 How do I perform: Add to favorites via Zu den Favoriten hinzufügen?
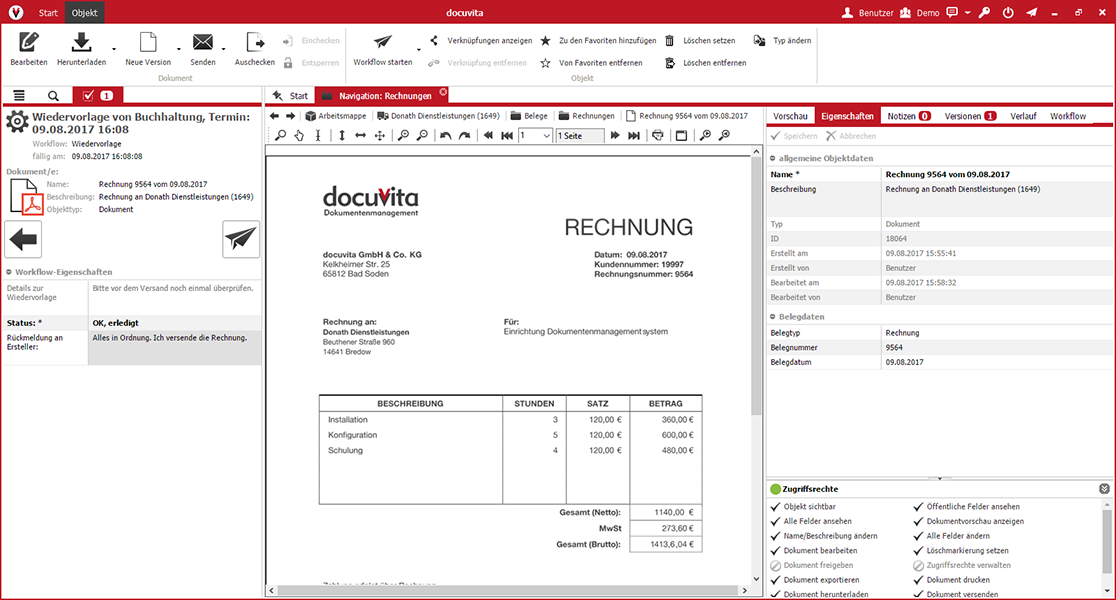(598, 41)
